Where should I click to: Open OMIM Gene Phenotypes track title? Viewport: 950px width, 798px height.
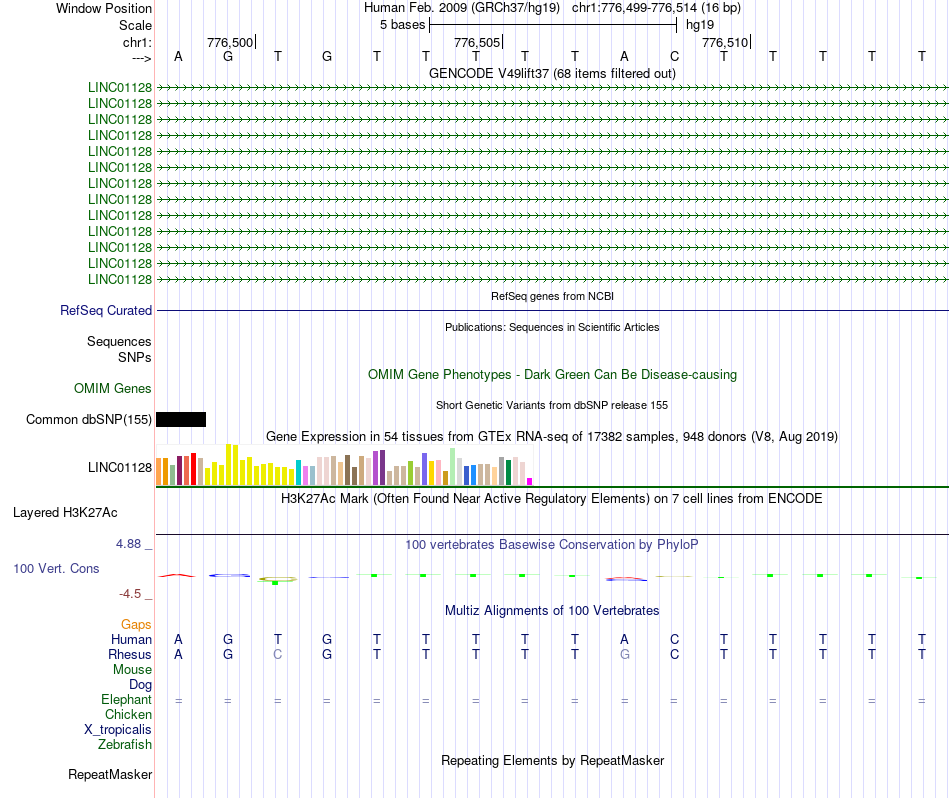point(552,374)
